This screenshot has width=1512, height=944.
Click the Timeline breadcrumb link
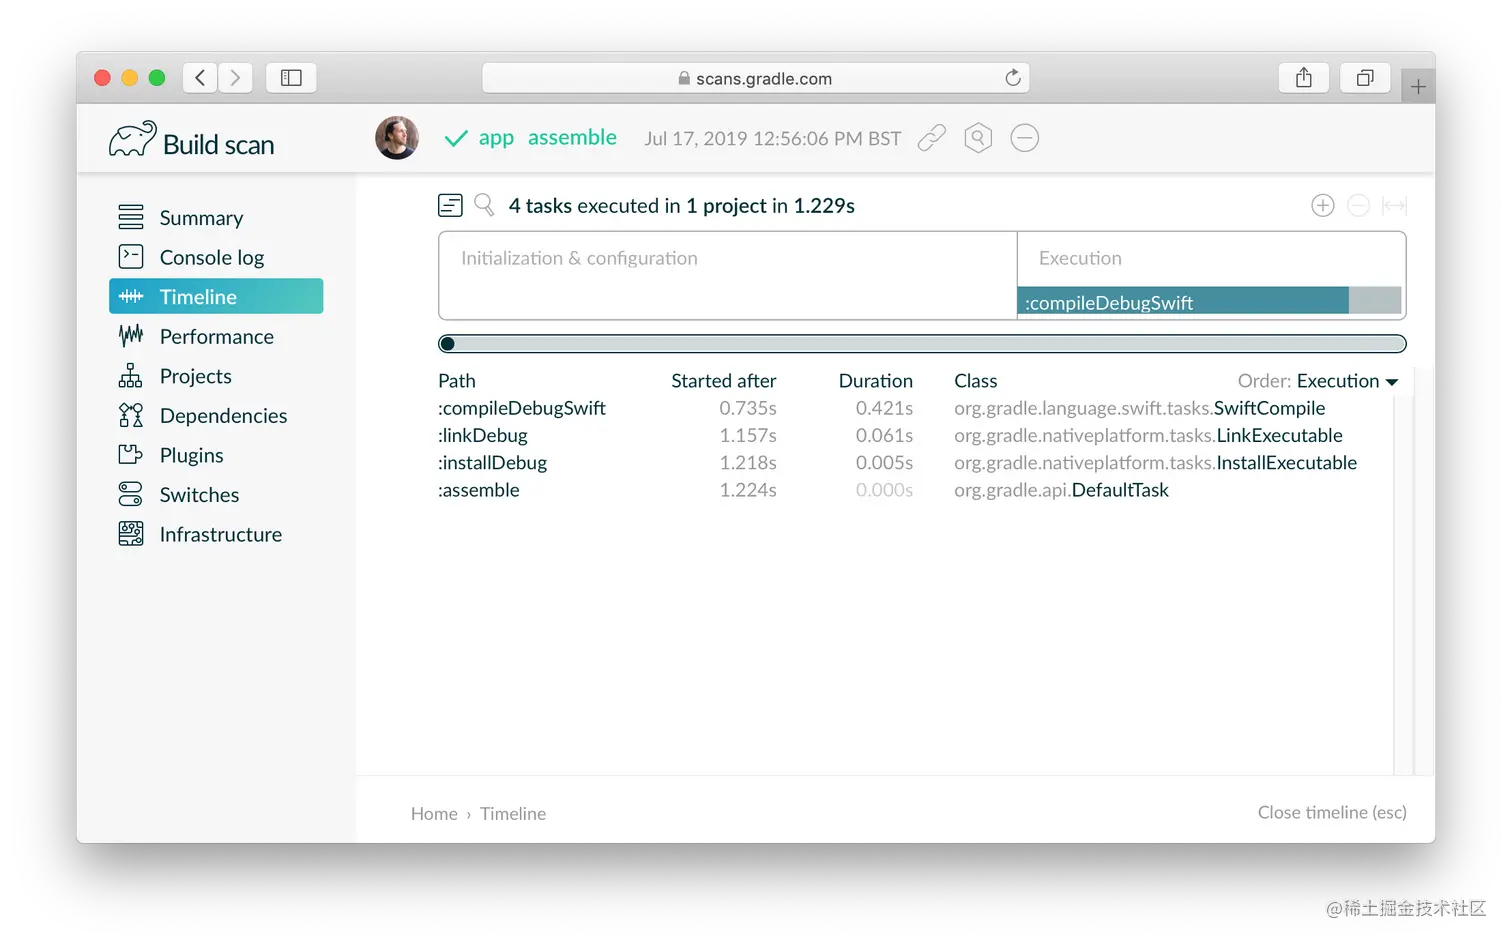[x=513, y=814]
